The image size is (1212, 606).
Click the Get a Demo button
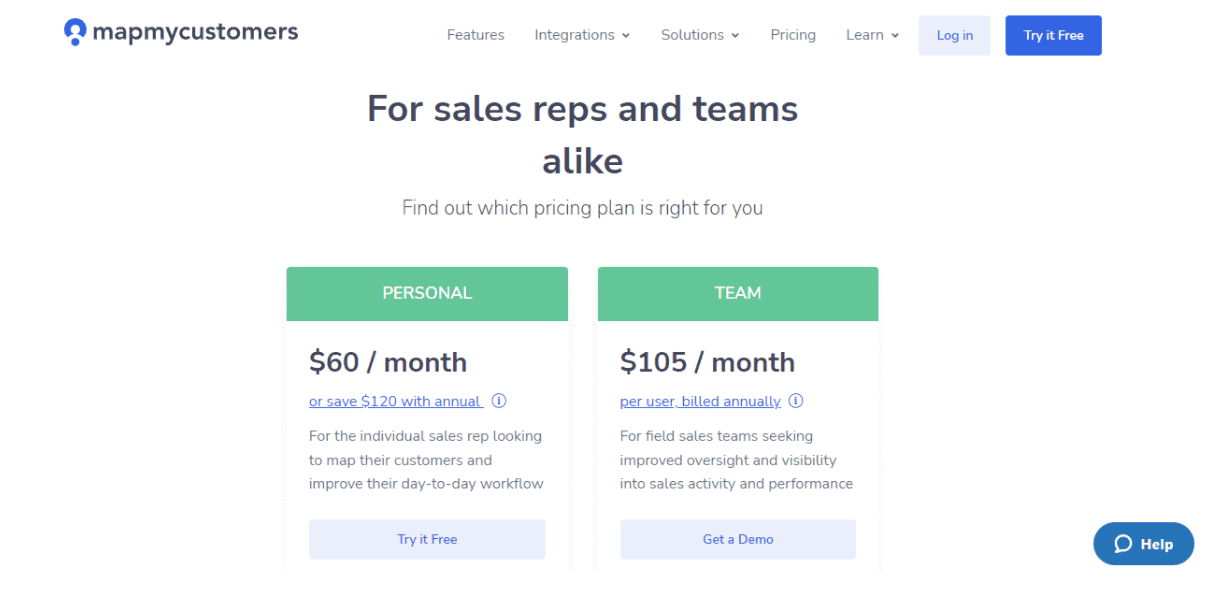click(738, 539)
